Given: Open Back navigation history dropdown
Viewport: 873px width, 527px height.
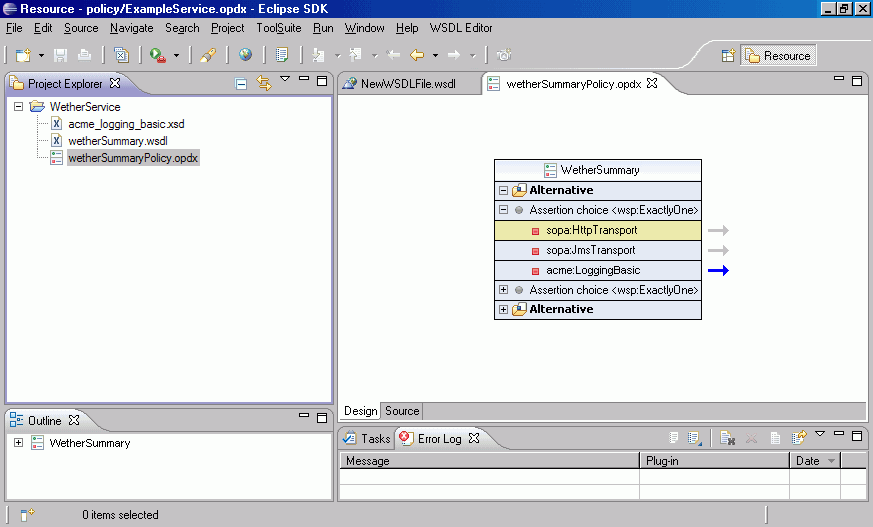Looking at the screenshot, I should [435, 56].
